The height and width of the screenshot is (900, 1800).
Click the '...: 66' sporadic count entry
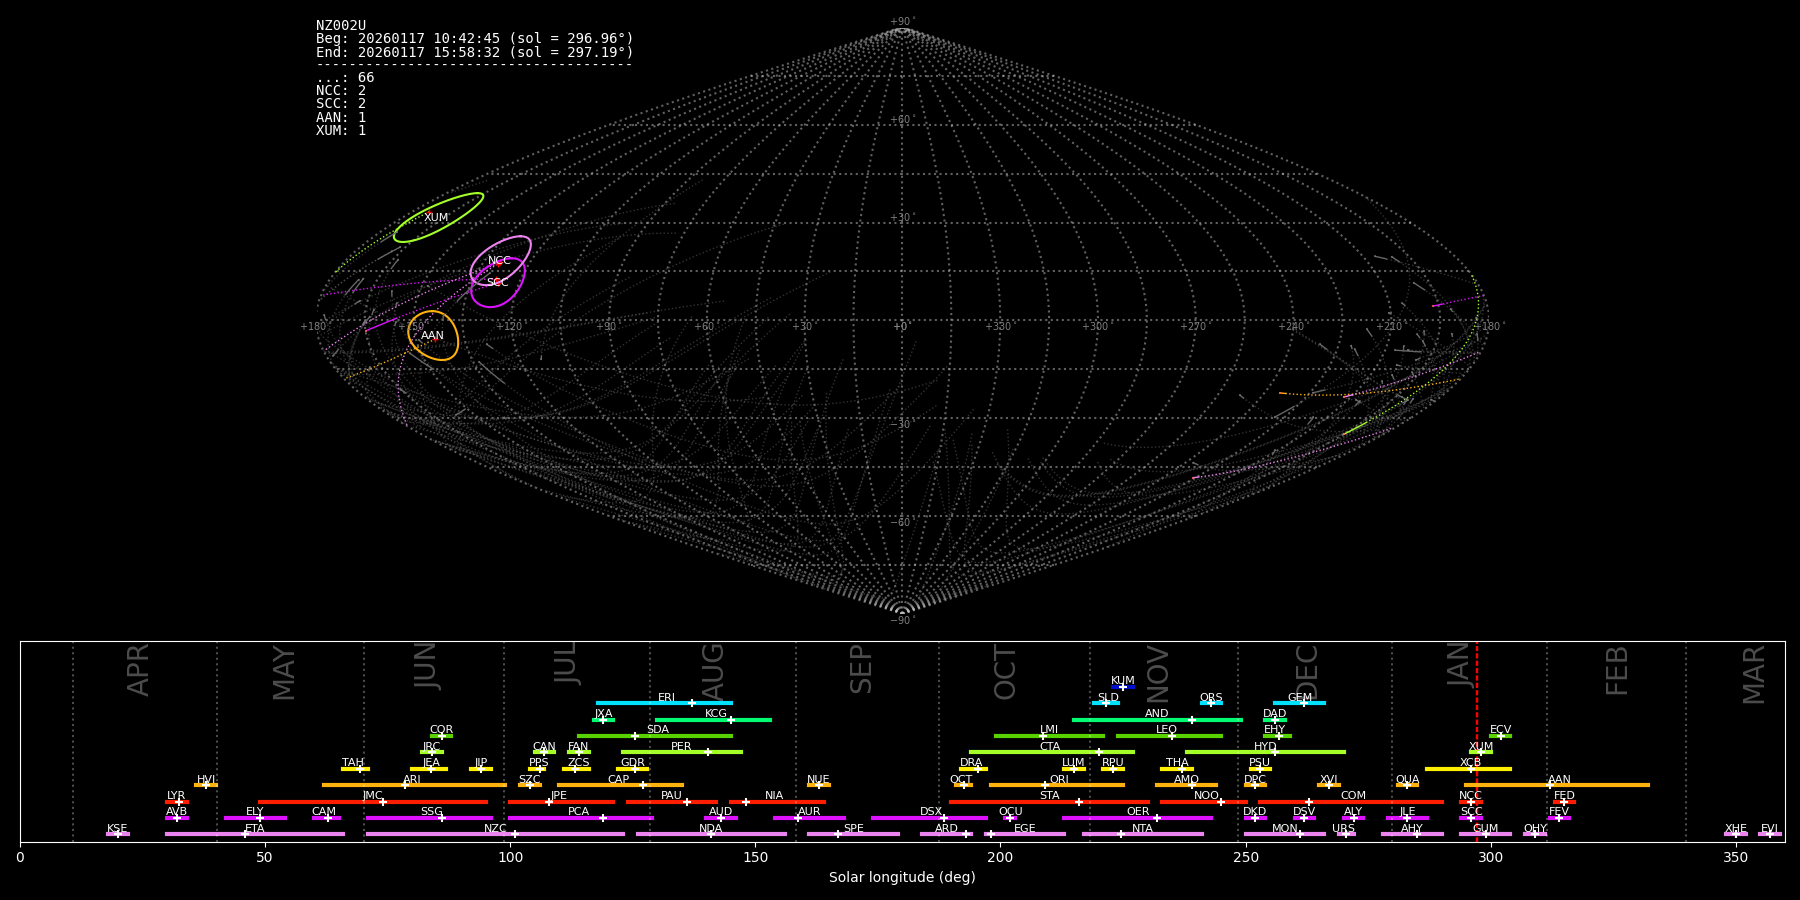tap(345, 78)
